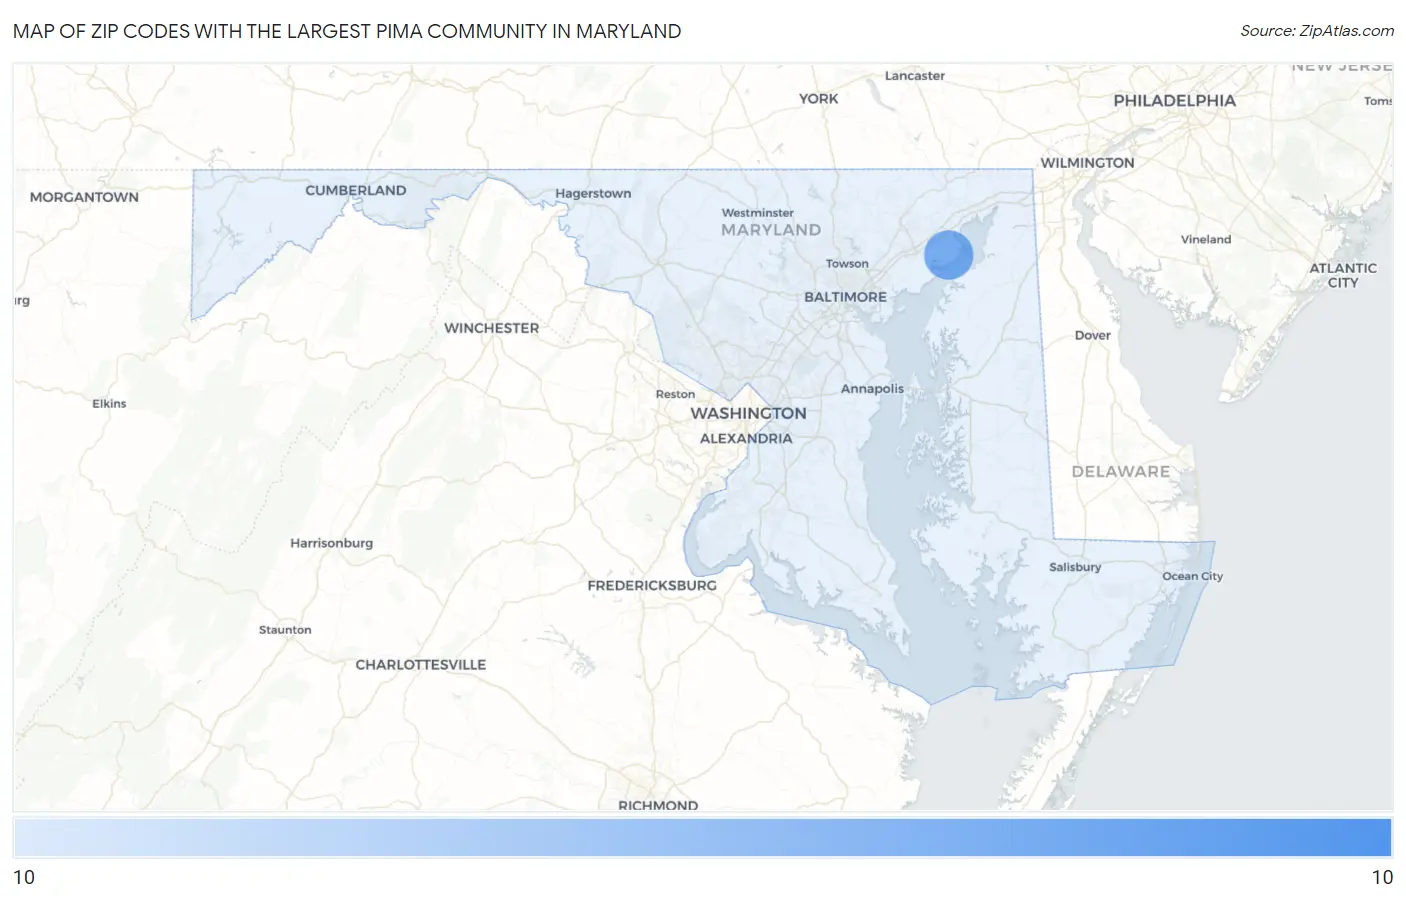Click the blue gradient legend bar
The image size is (1406, 899).
click(702, 837)
